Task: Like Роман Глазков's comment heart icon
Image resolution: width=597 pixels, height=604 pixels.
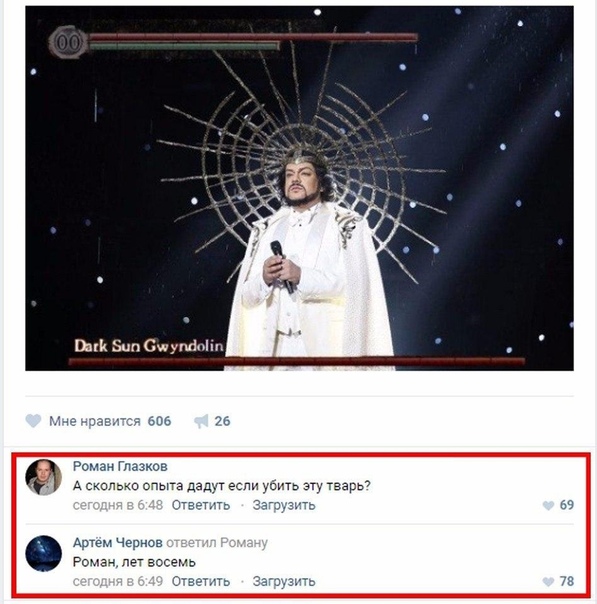Action: [548, 505]
